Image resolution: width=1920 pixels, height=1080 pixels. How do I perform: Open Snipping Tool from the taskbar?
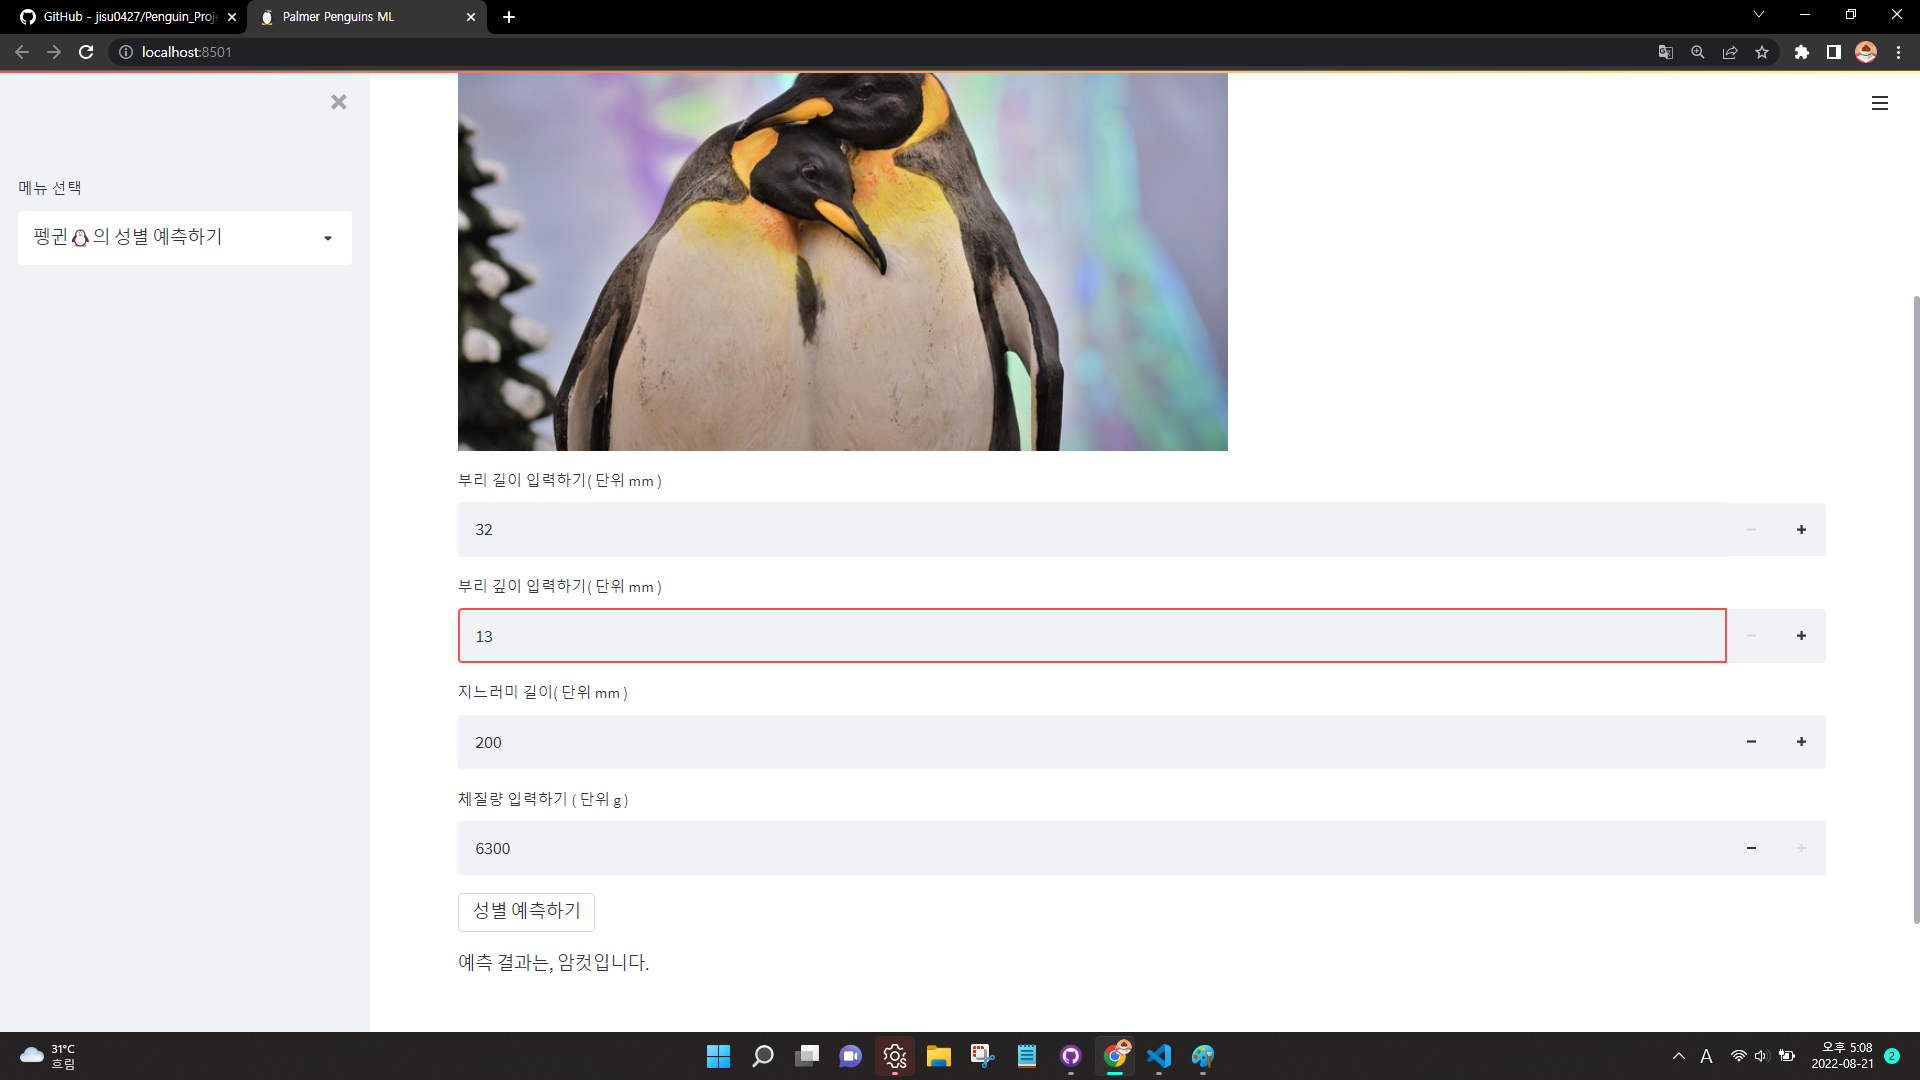(x=983, y=1056)
